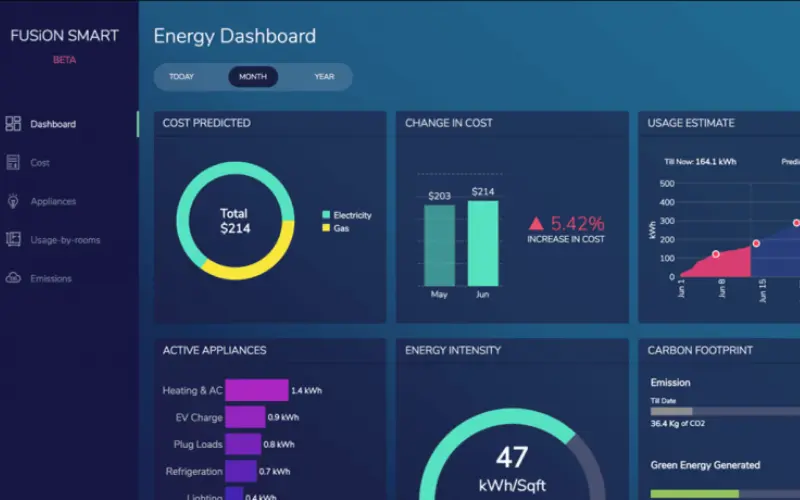Click the May cost bar
Viewport: 800px width, 500px height.
pyautogui.click(x=439, y=245)
